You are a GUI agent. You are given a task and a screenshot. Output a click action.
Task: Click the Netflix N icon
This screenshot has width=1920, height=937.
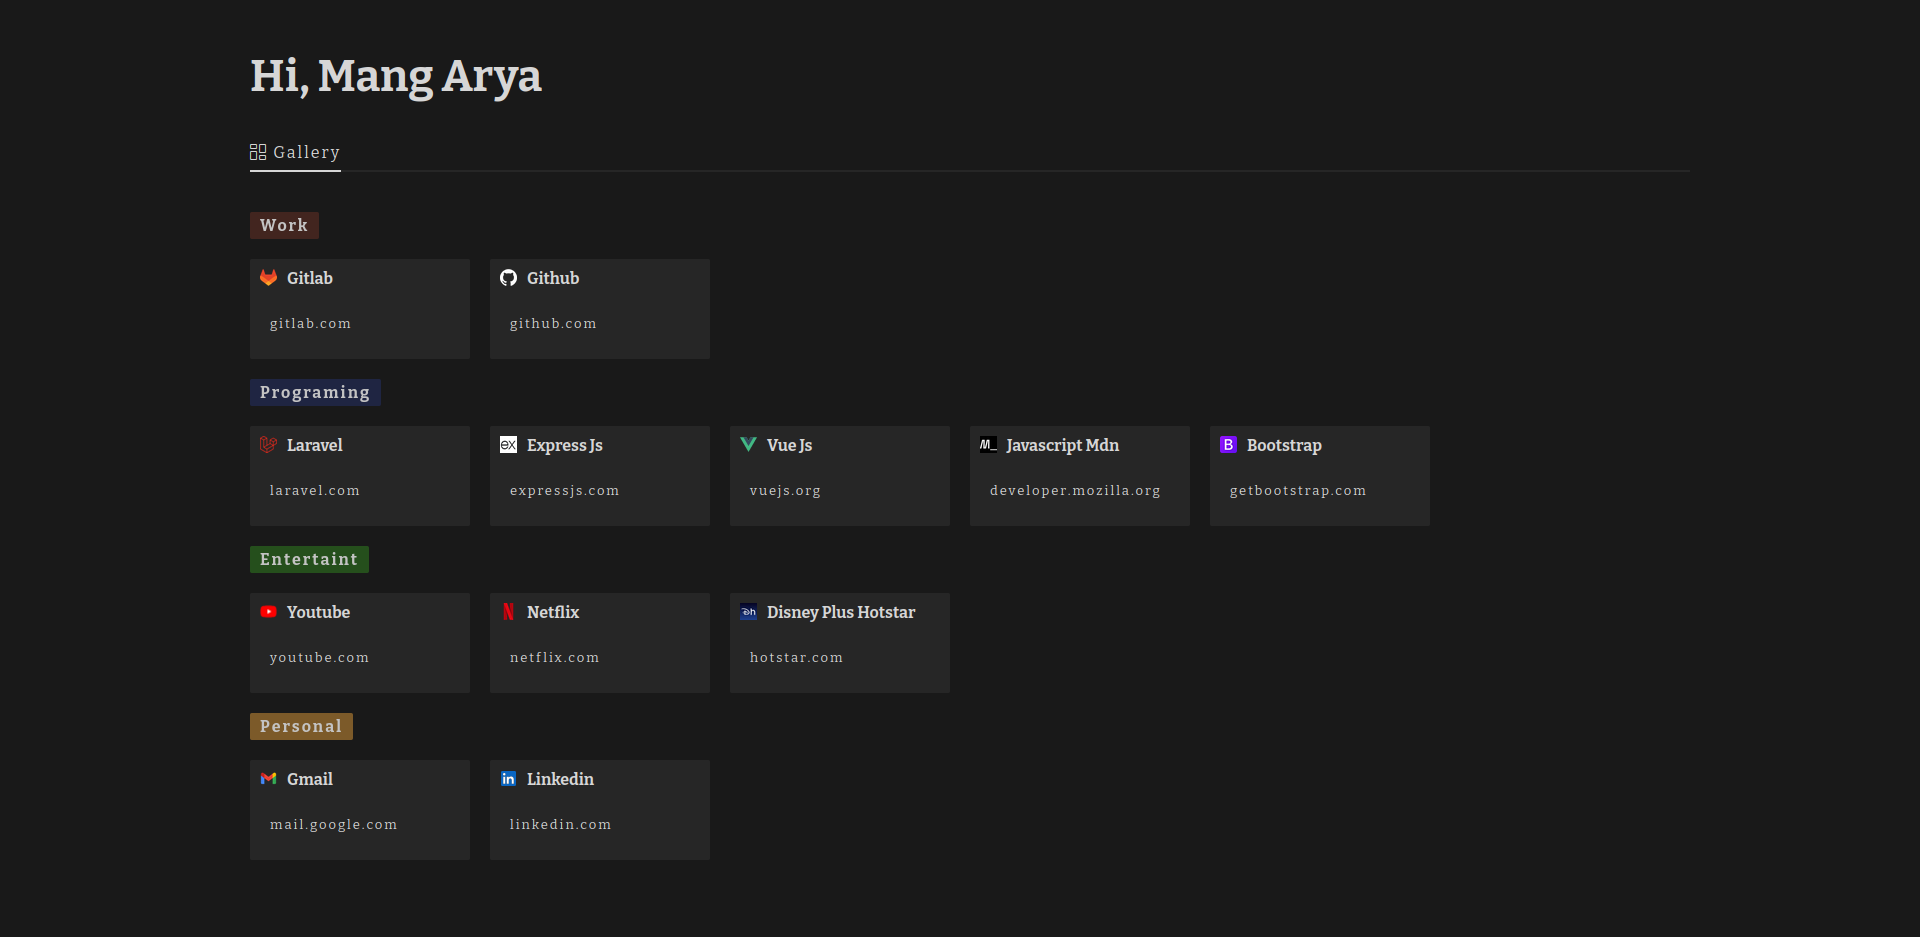pyautogui.click(x=508, y=612)
